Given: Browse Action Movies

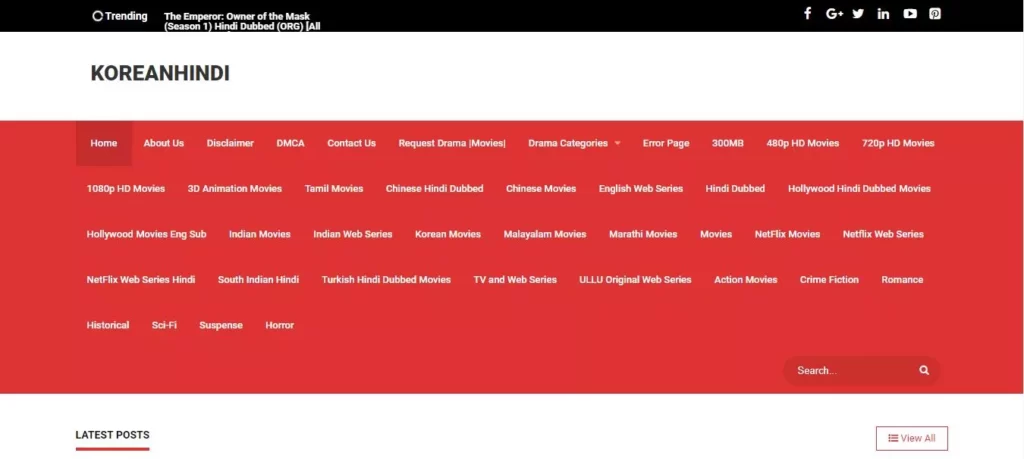Looking at the screenshot, I should [746, 280].
